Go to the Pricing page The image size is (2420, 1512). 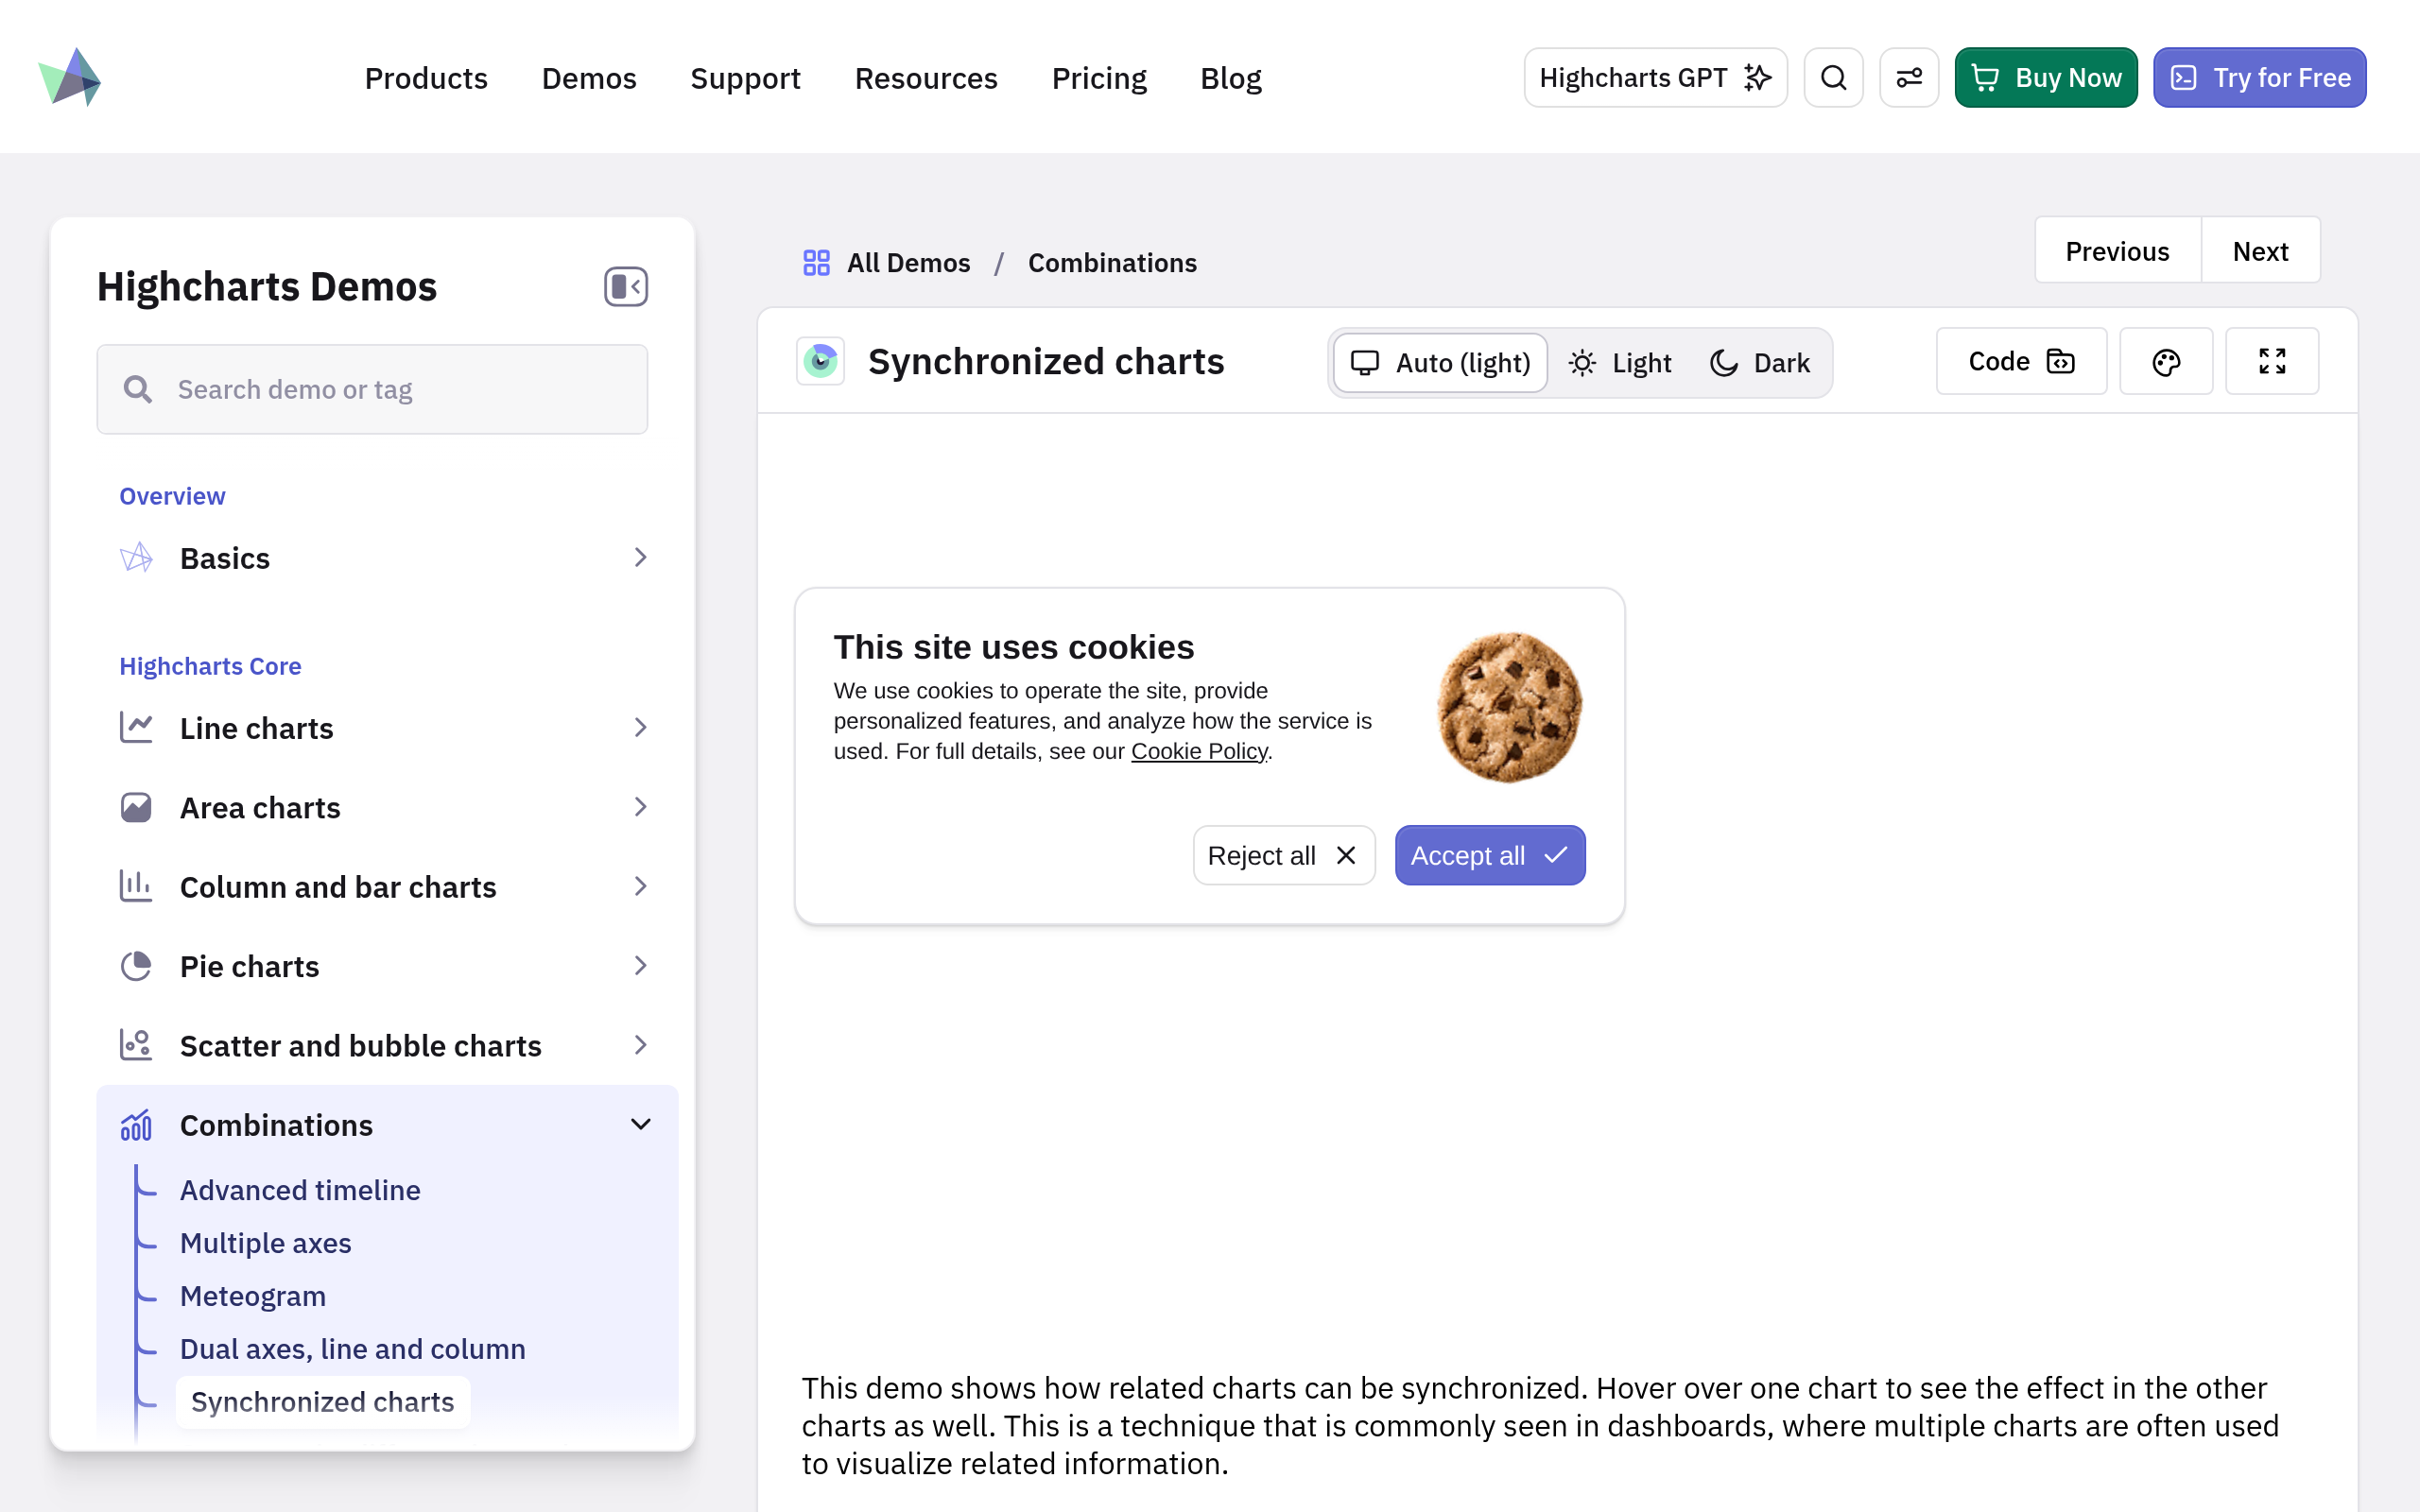point(1099,78)
